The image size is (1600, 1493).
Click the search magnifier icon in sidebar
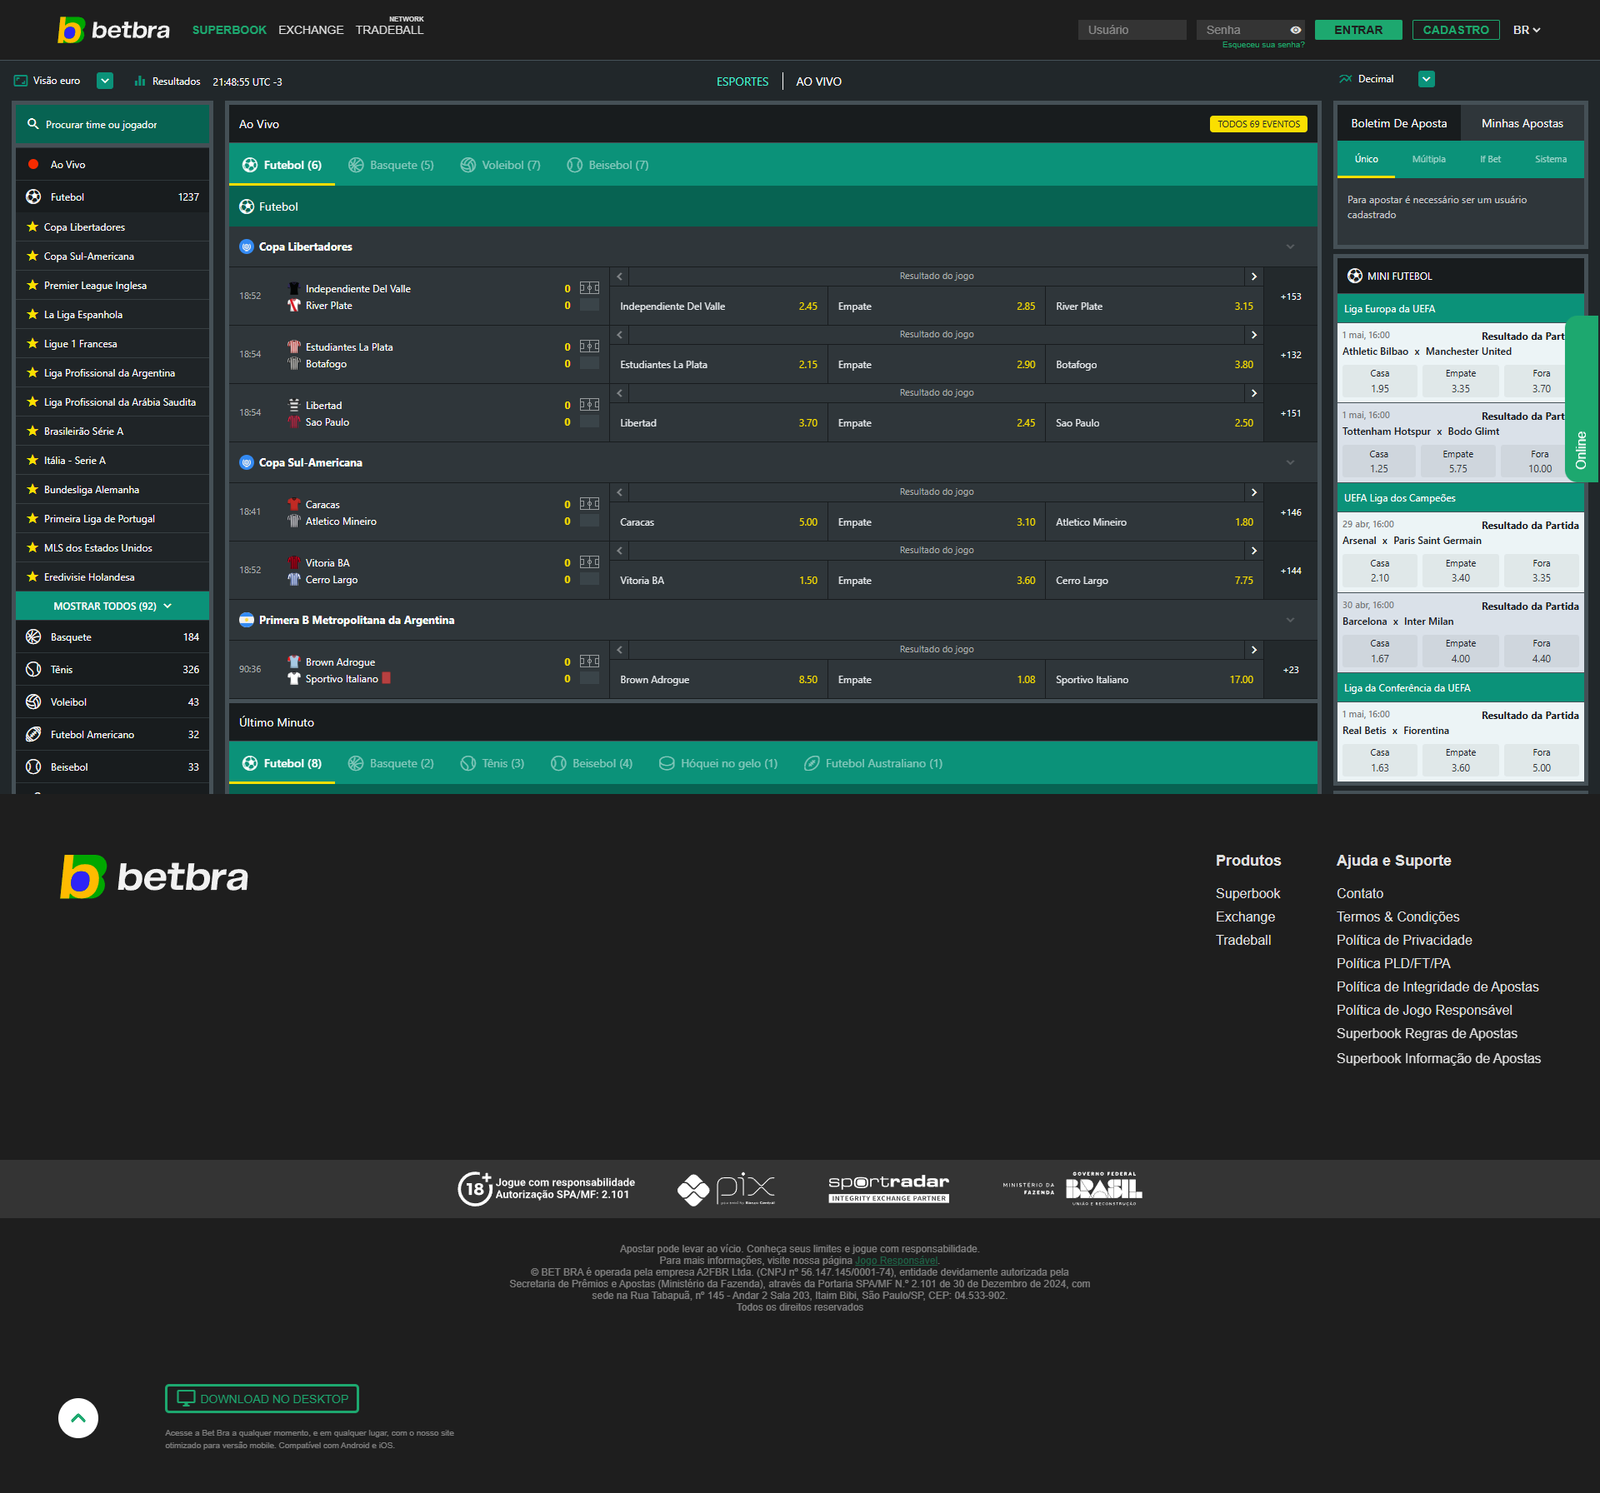[33, 125]
